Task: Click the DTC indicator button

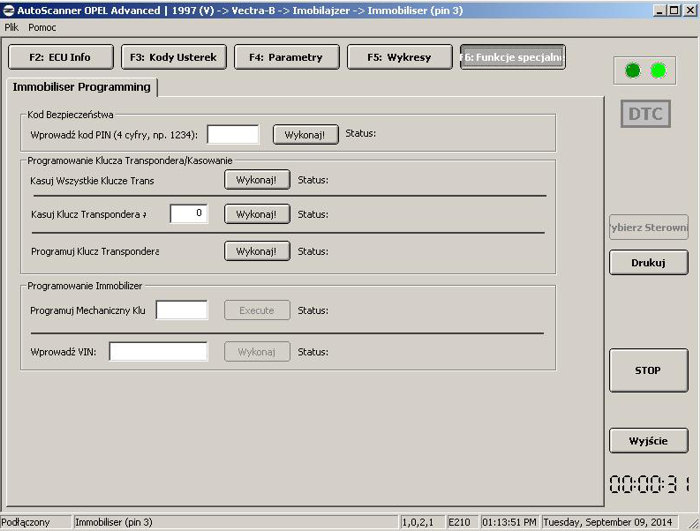Action: click(x=646, y=114)
